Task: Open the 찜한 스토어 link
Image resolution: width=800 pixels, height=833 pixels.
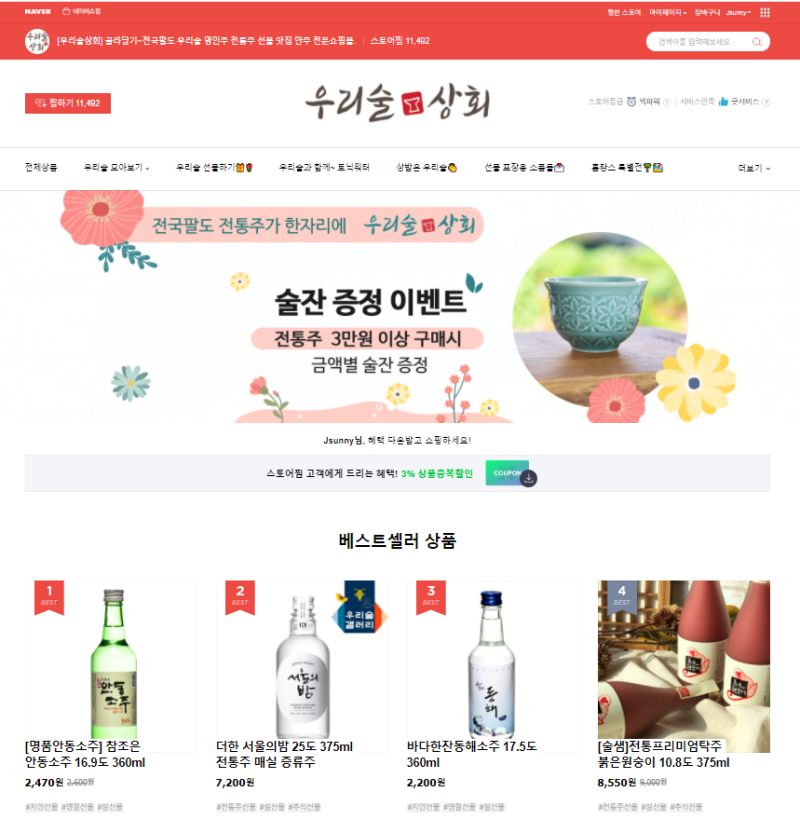Action: (x=624, y=12)
